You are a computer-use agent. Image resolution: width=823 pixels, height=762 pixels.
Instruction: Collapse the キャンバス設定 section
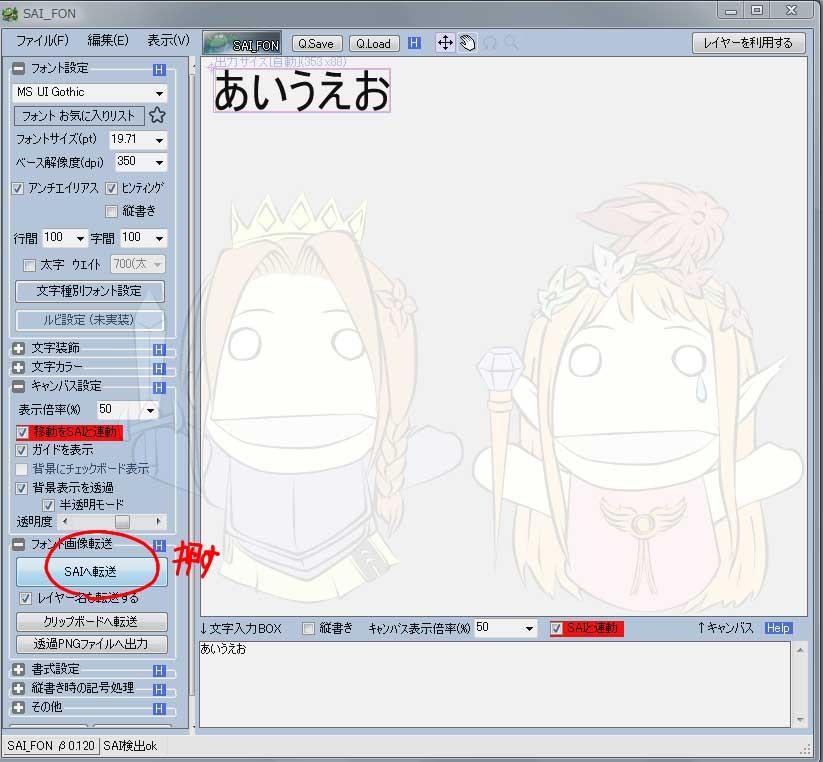18,387
